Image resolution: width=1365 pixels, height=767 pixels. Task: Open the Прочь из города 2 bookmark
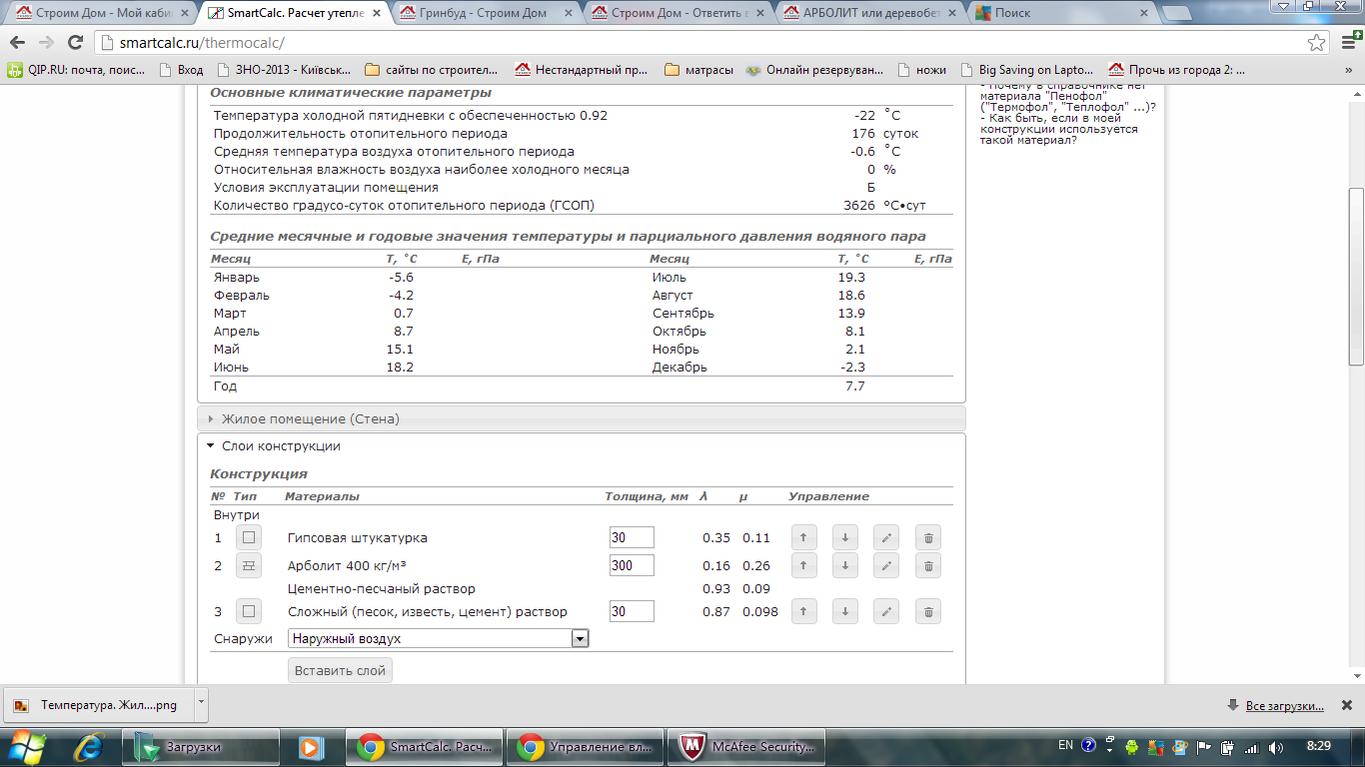(1176, 70)
